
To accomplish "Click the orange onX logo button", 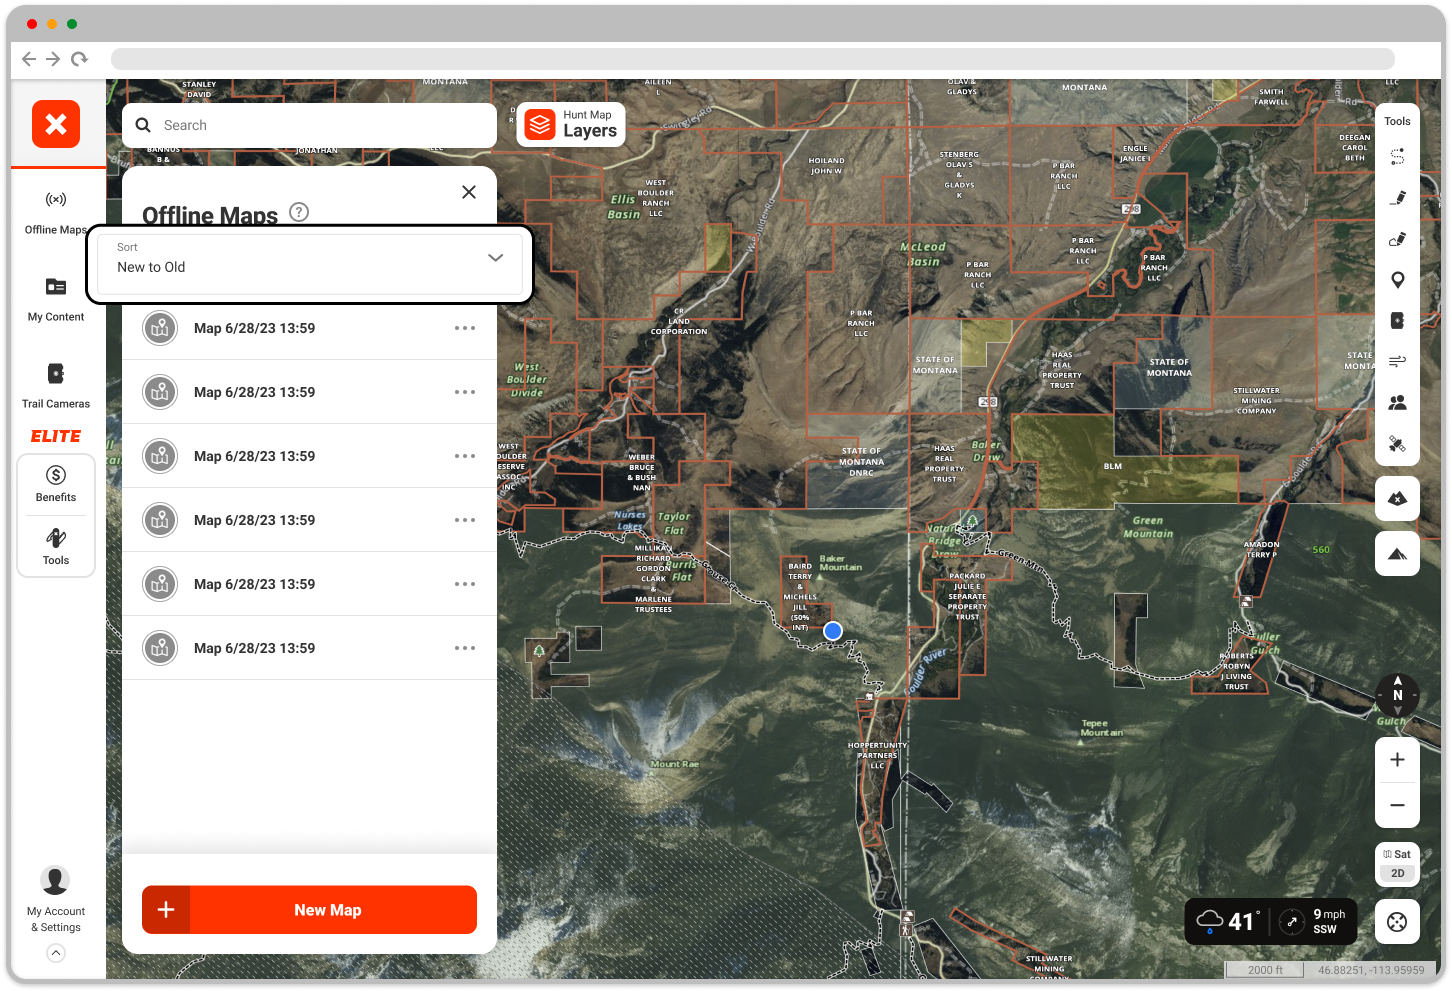I will point(56,124).
